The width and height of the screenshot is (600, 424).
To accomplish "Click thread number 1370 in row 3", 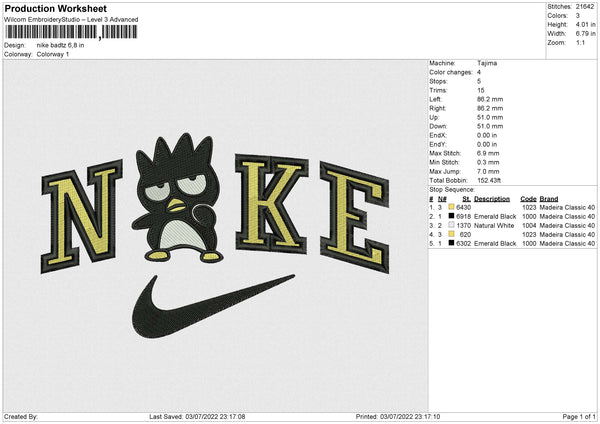I will click(x=463, y=226).
